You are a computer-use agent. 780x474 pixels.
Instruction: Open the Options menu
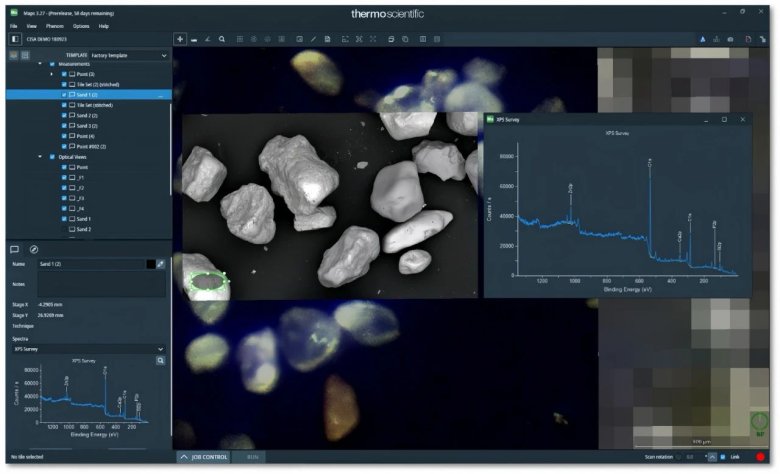[x=80, y=25]
